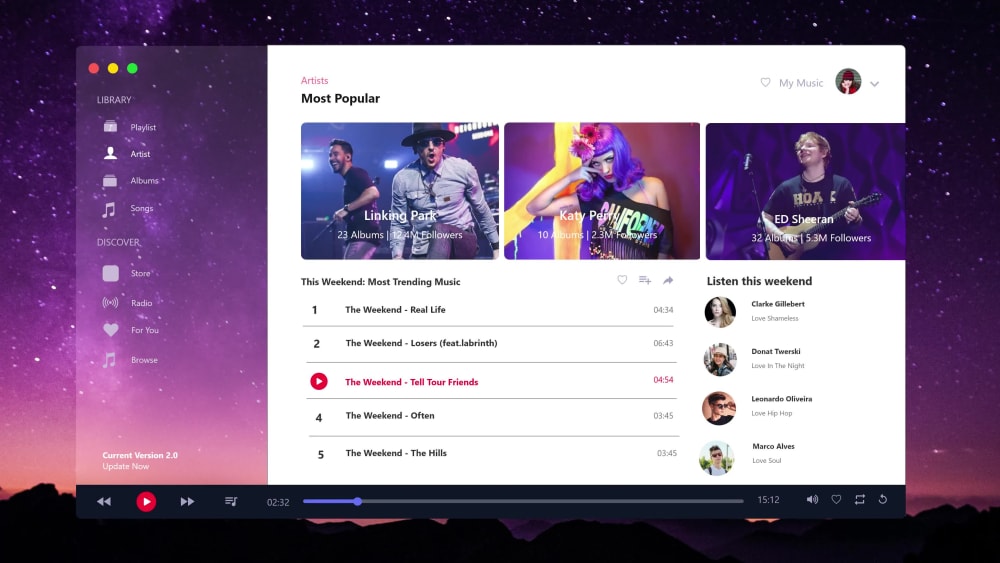The image size is (1000, 563).
Task: Toggle repeat mode in player bar
Action: point(860,499)
